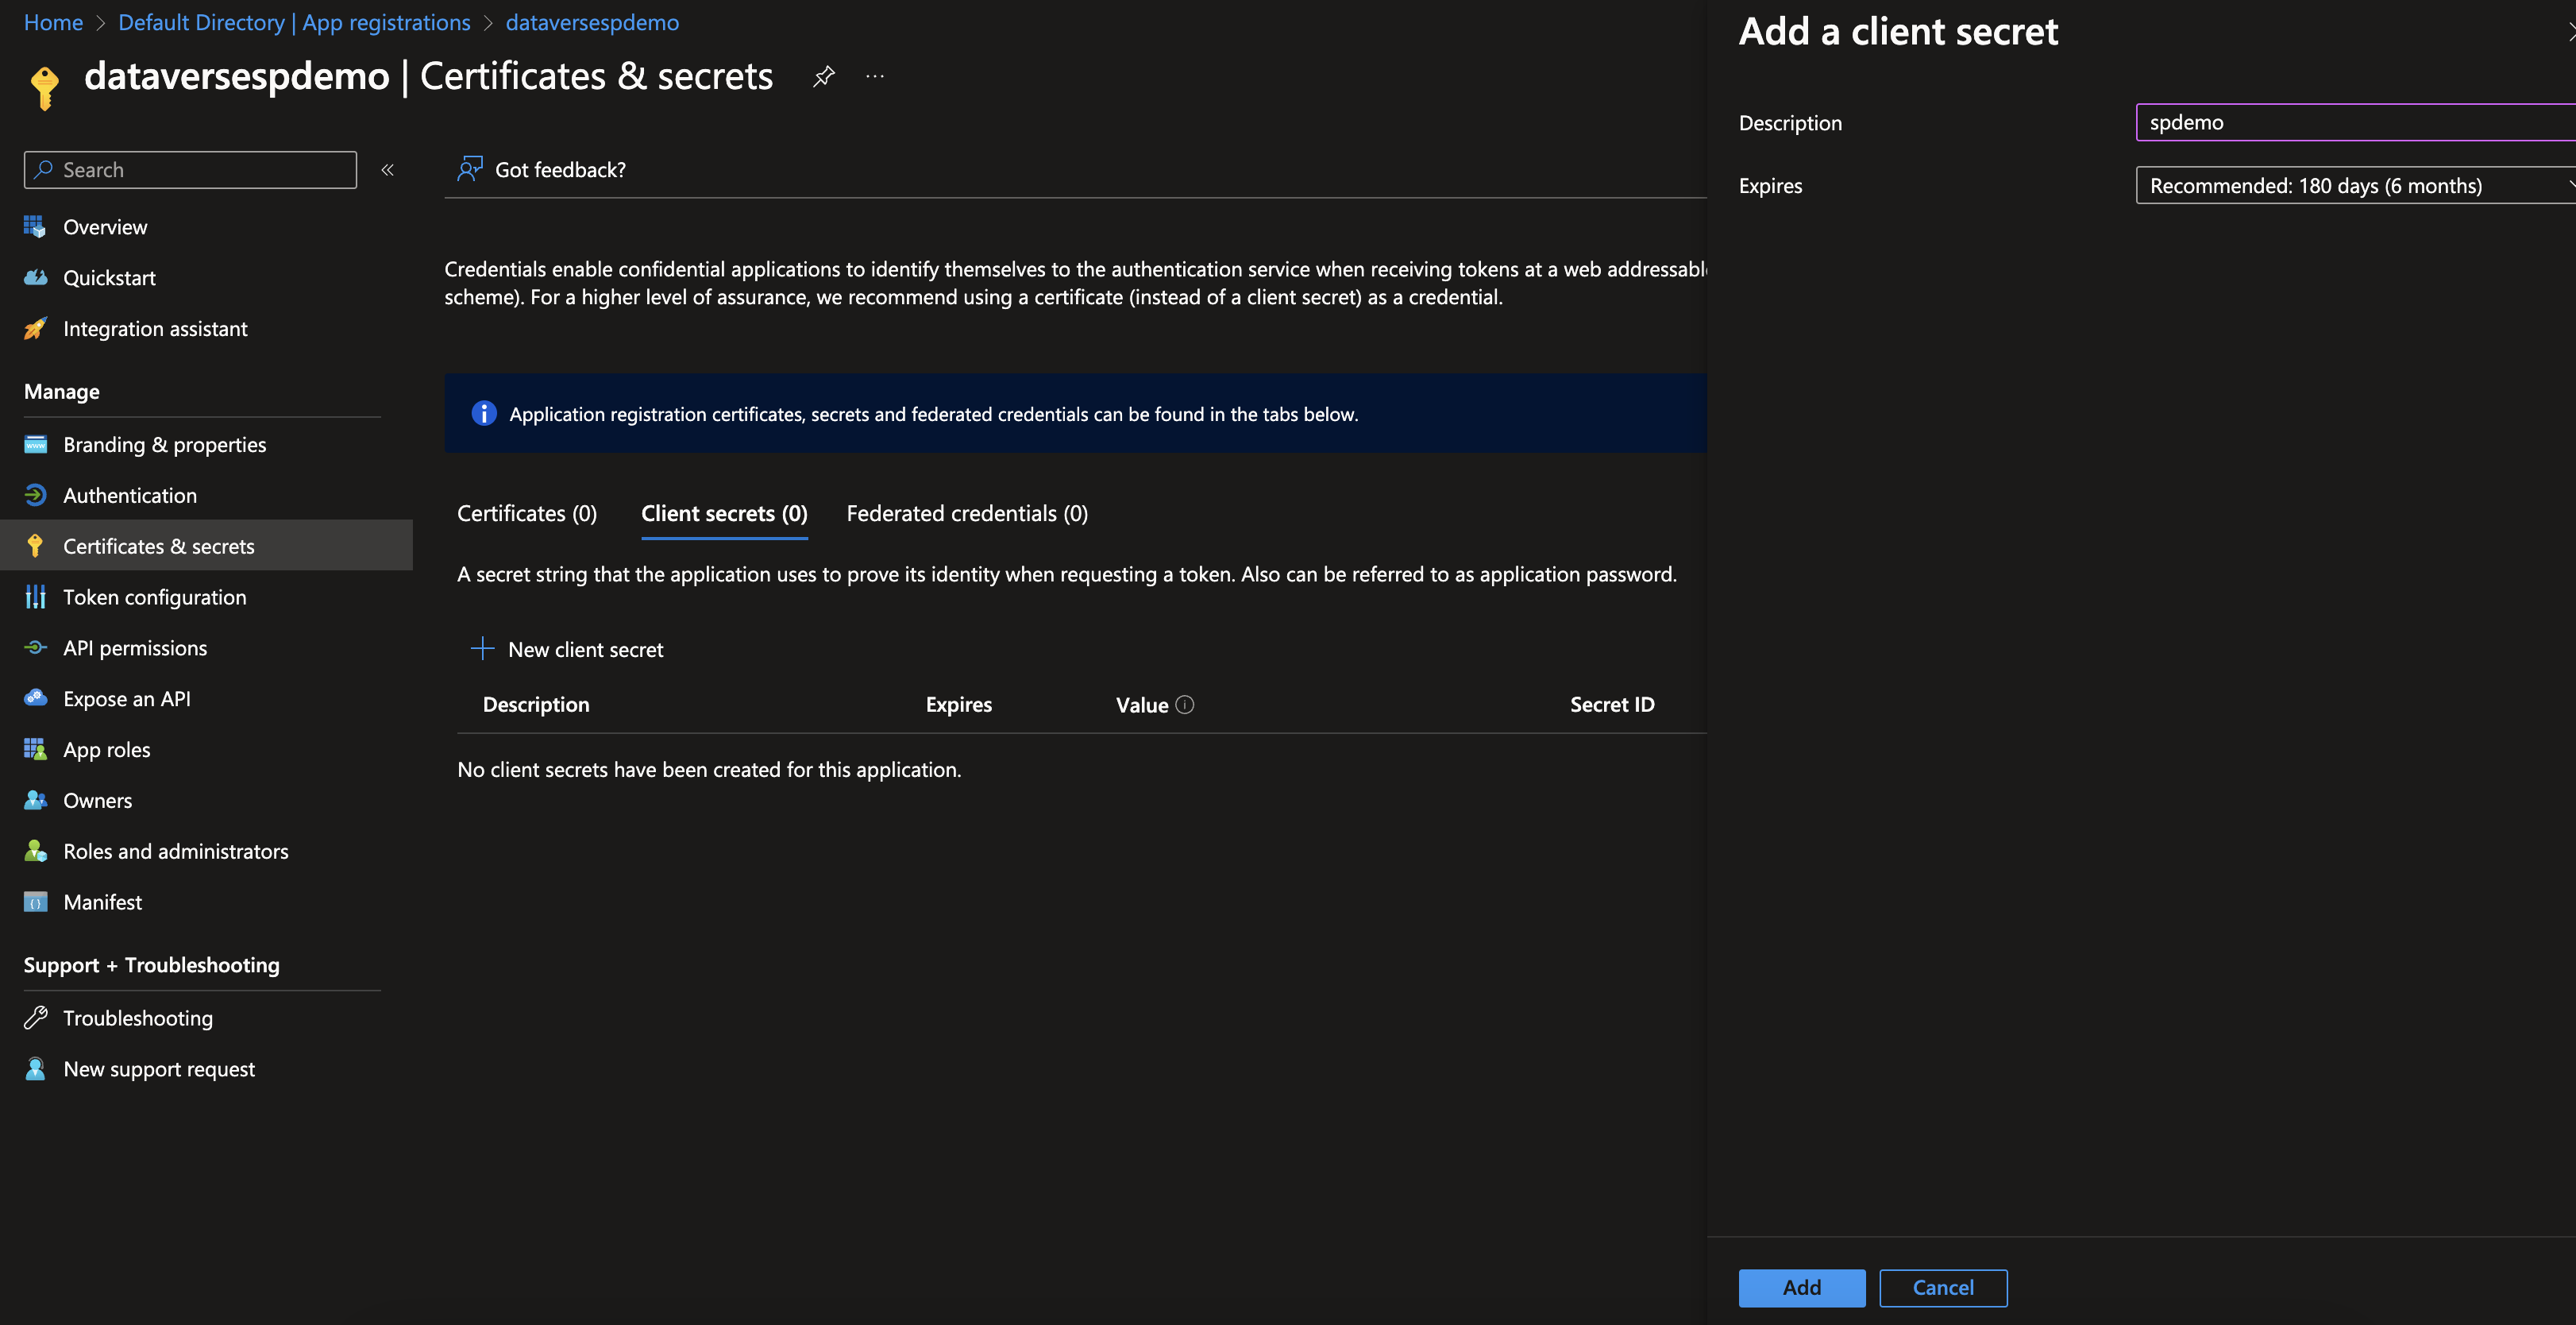Click the search magnifier icon in sidebar

pyautogui.click(x=43, y=170)
